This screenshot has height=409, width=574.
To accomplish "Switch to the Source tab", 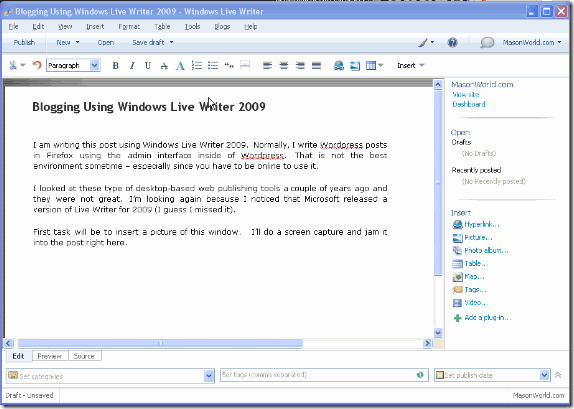I will 84,356.
